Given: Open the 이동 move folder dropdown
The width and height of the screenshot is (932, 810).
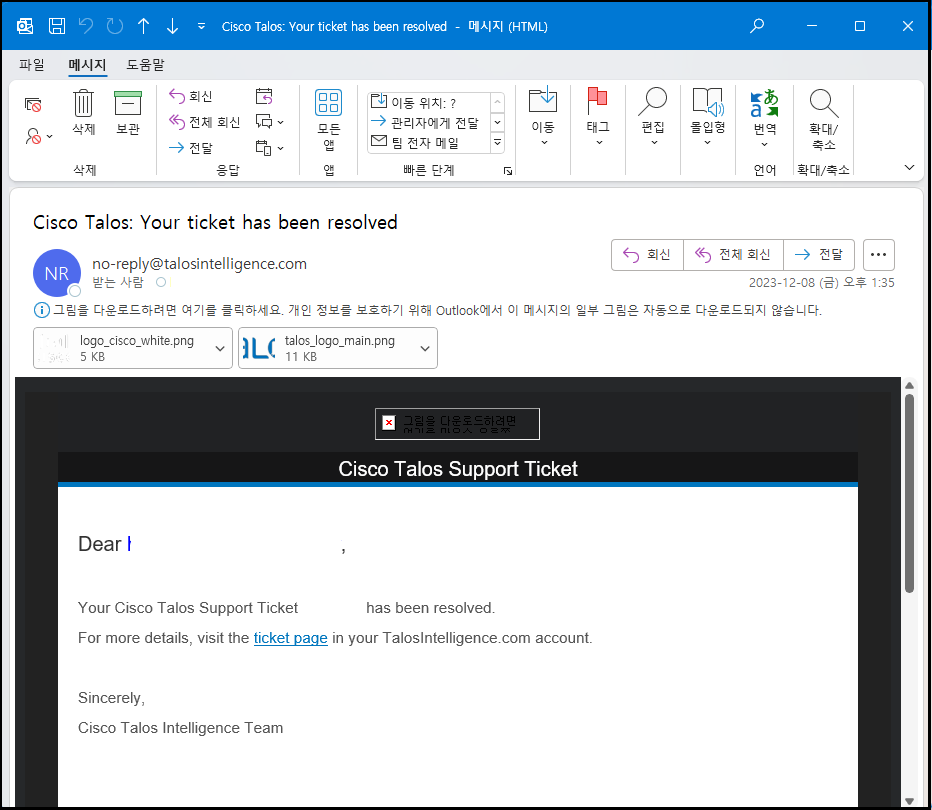Looking at the screenshot, I should coord(543,116).
